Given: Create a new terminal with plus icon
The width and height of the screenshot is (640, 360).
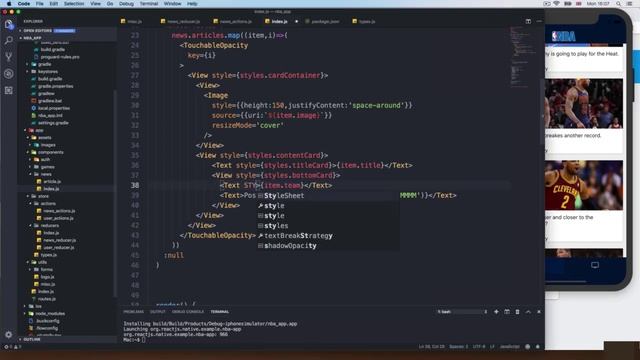Looking at the screenshot, I should click(x=496, y=312).
